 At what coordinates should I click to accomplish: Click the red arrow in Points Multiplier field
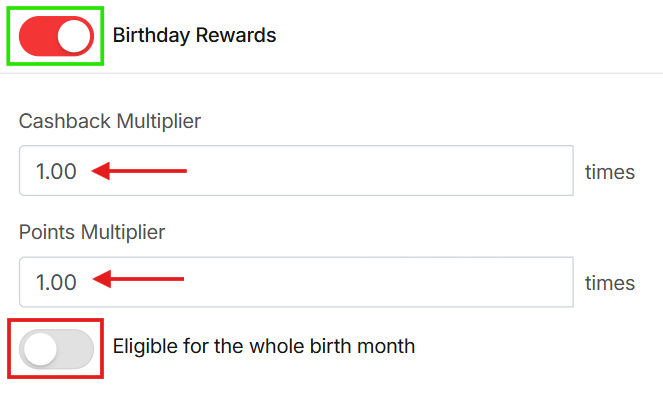pyautogui.click(x=140, y=281)
